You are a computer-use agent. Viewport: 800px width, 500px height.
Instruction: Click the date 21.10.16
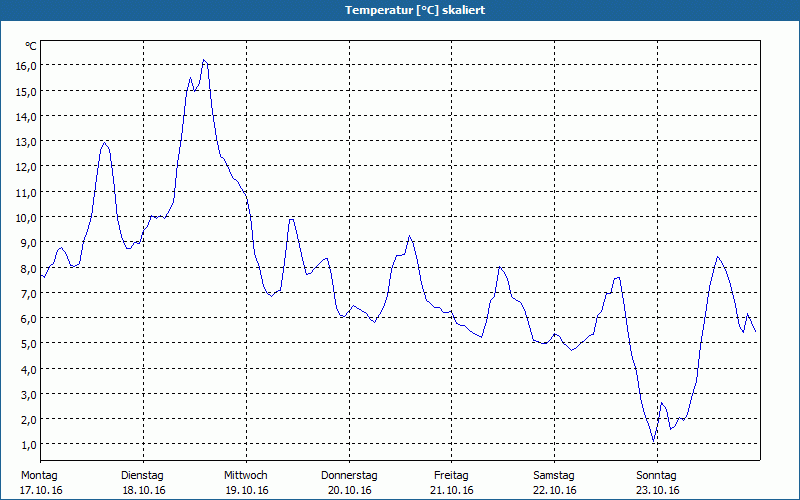[x=452, y=490]
